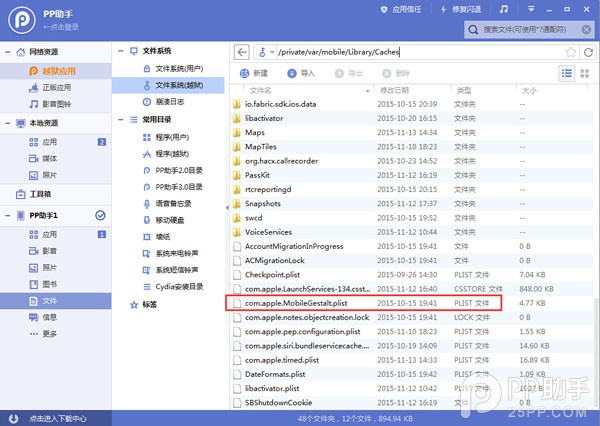Open local 媒体 item

(56, 158)
